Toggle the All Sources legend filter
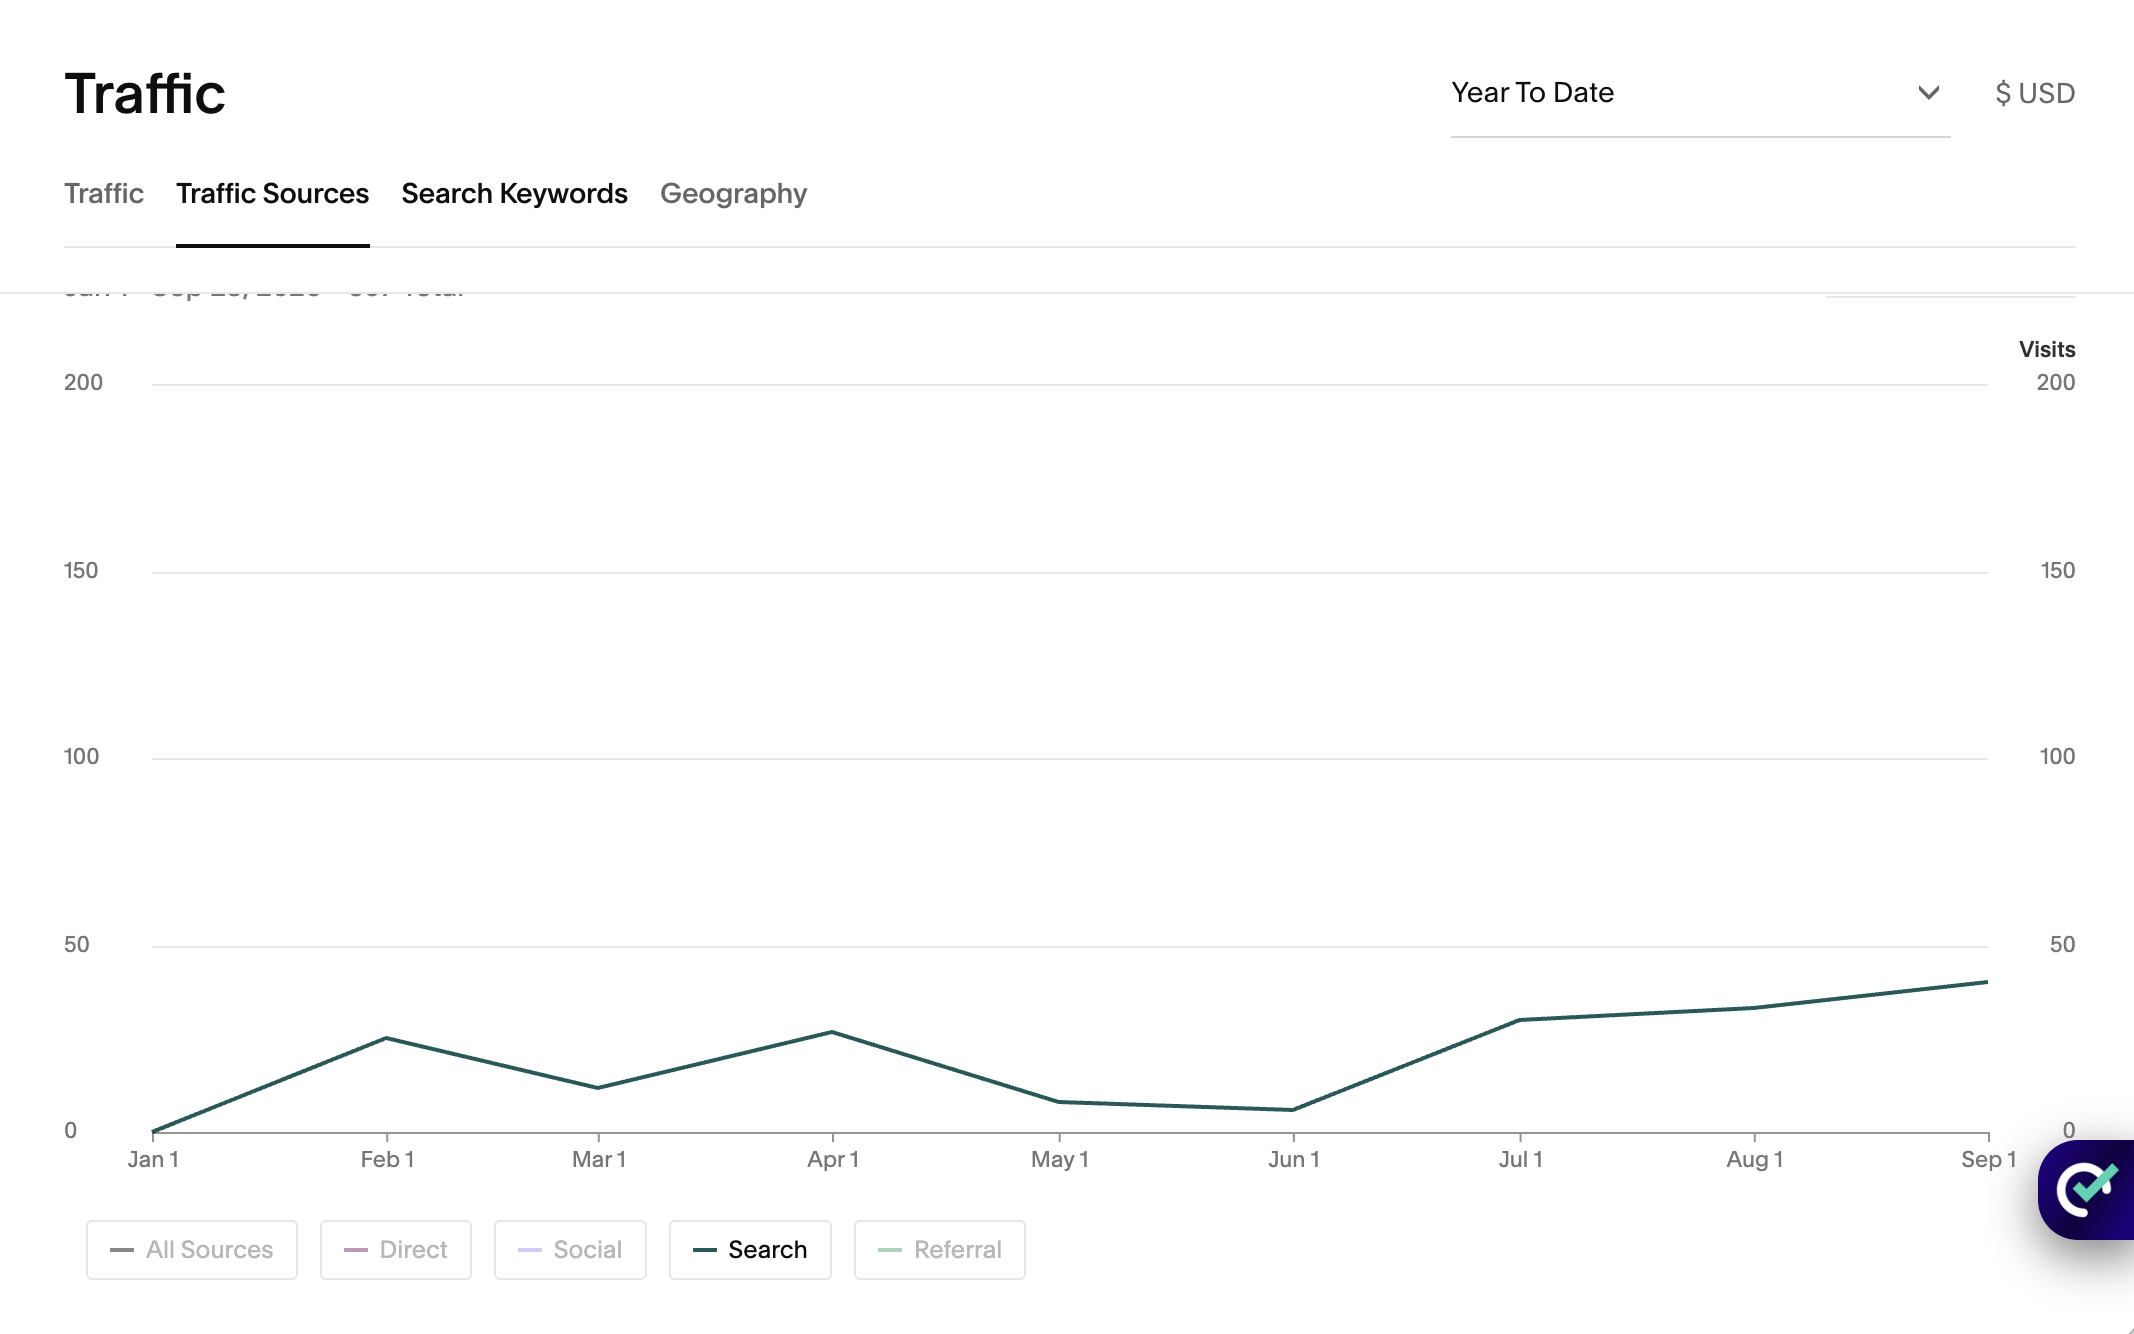This screenshot has width=2134, height=1334. click(x=192, y=1250)
